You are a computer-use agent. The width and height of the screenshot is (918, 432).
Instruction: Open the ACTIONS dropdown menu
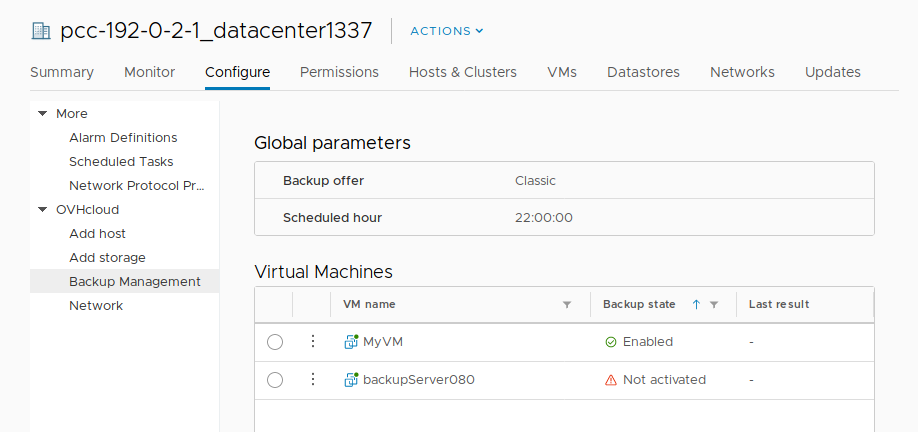(446, 31)
